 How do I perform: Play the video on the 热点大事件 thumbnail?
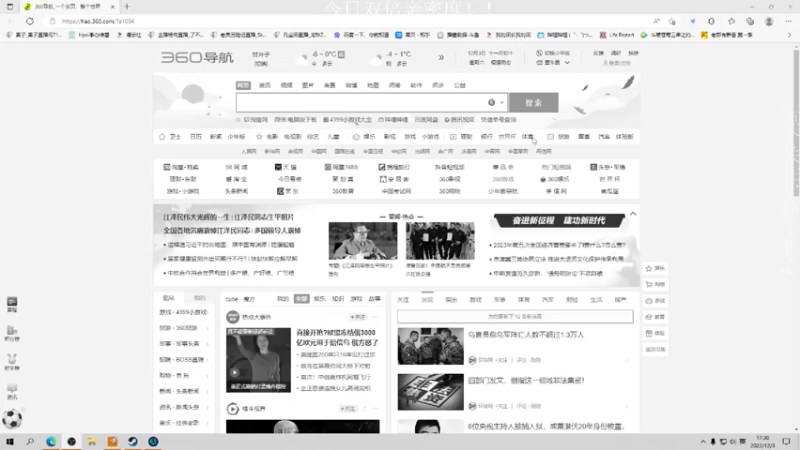(235, 372)
